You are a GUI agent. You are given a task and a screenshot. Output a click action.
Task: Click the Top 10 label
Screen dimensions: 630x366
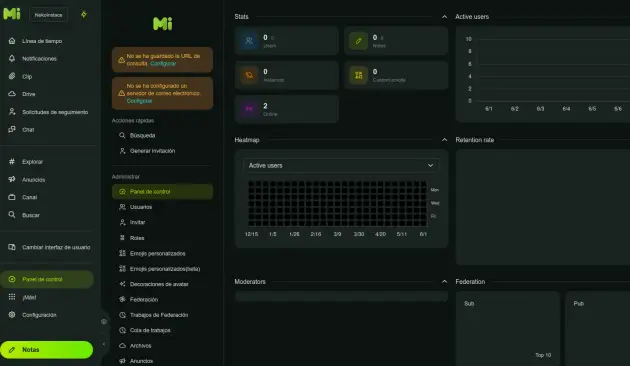point(543,355)
